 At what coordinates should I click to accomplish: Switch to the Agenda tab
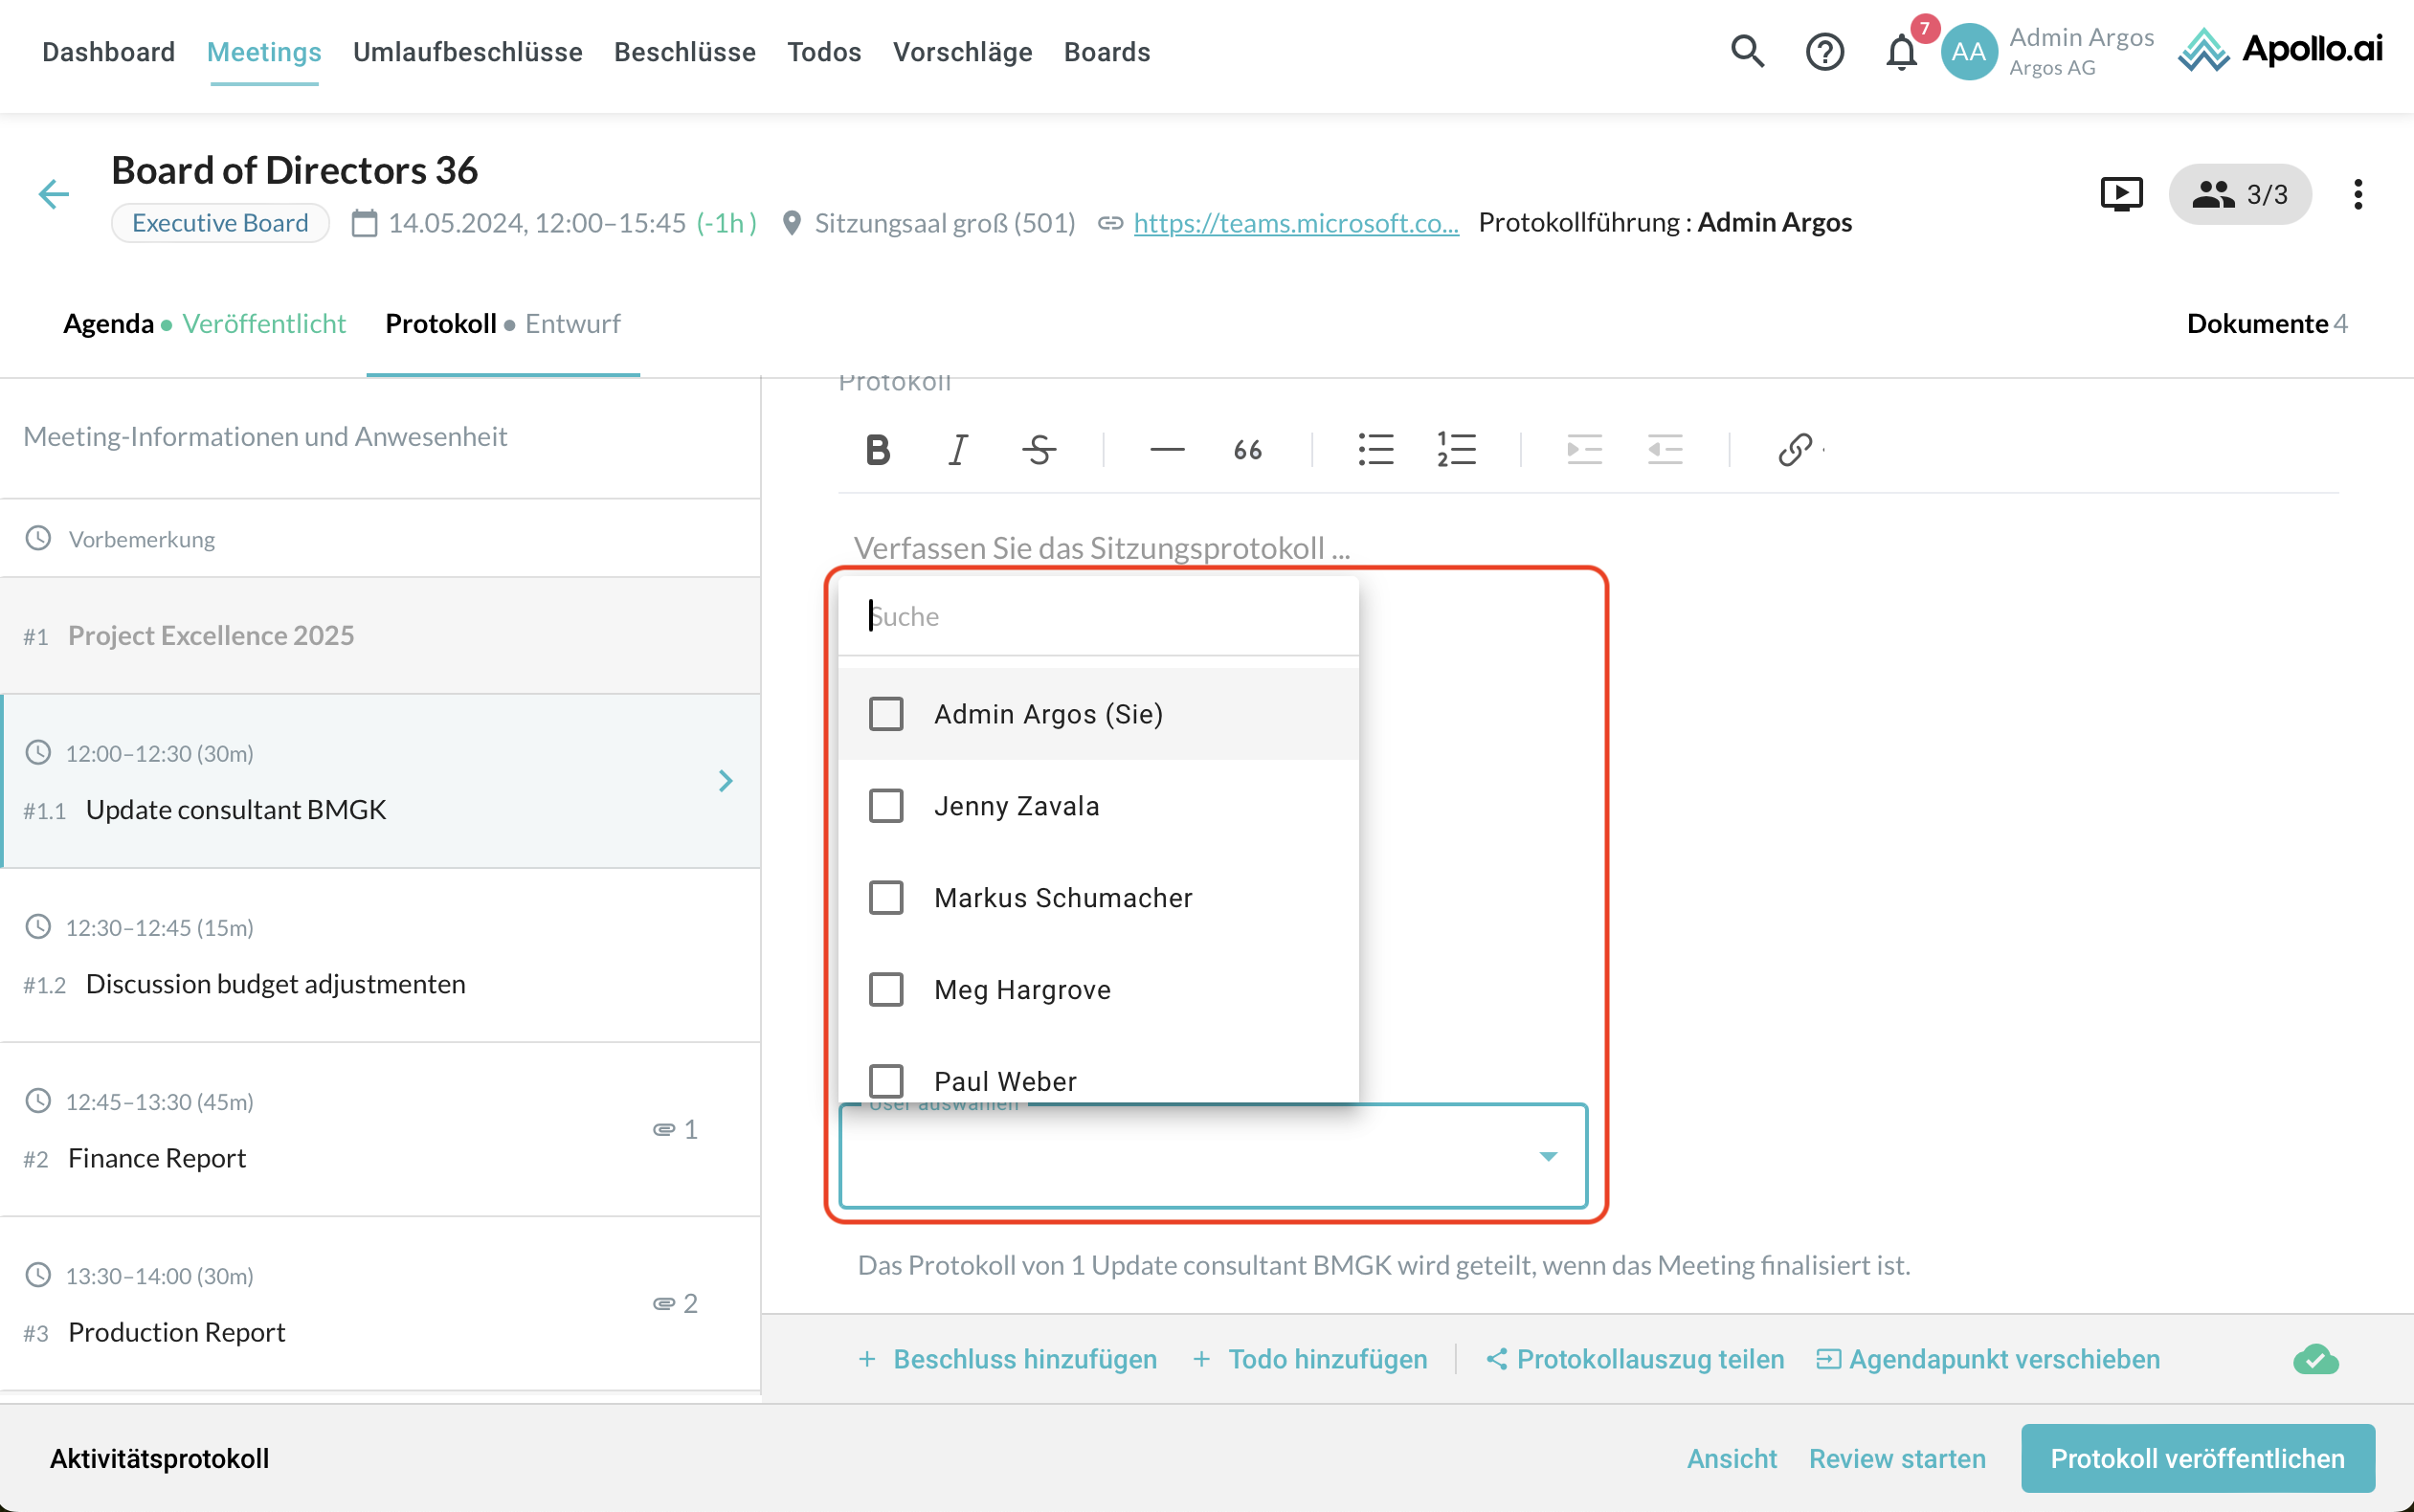pos(108,324)
